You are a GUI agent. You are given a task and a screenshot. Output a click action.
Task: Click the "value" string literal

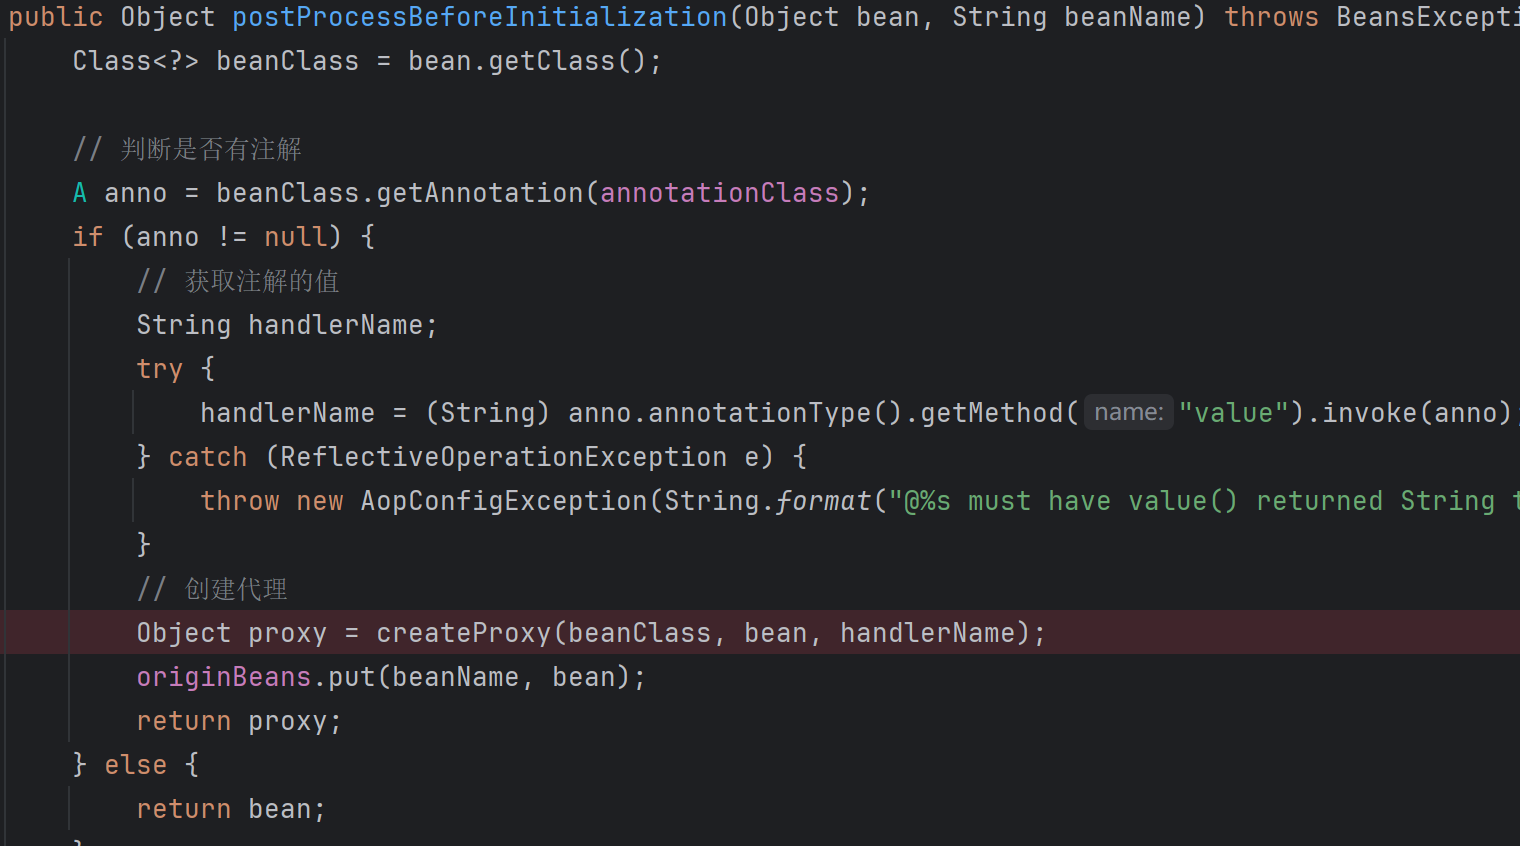[x=1232, y=413]
